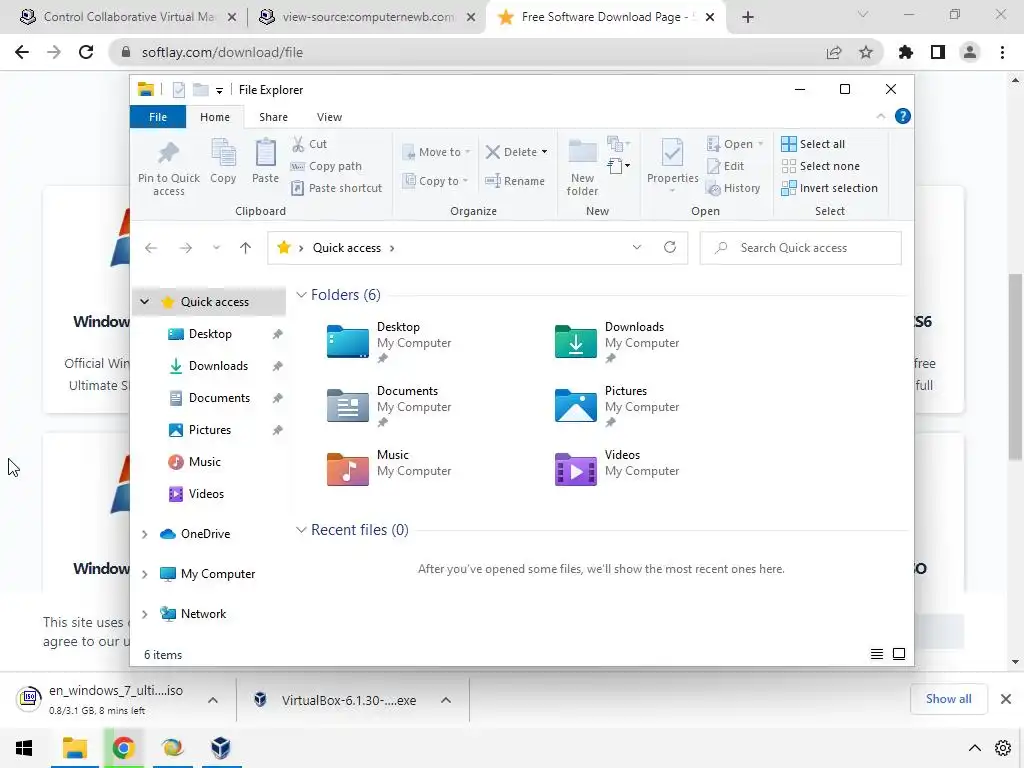Select Videos in the navigation pane

pyautogui.click(x=206, y=494)
